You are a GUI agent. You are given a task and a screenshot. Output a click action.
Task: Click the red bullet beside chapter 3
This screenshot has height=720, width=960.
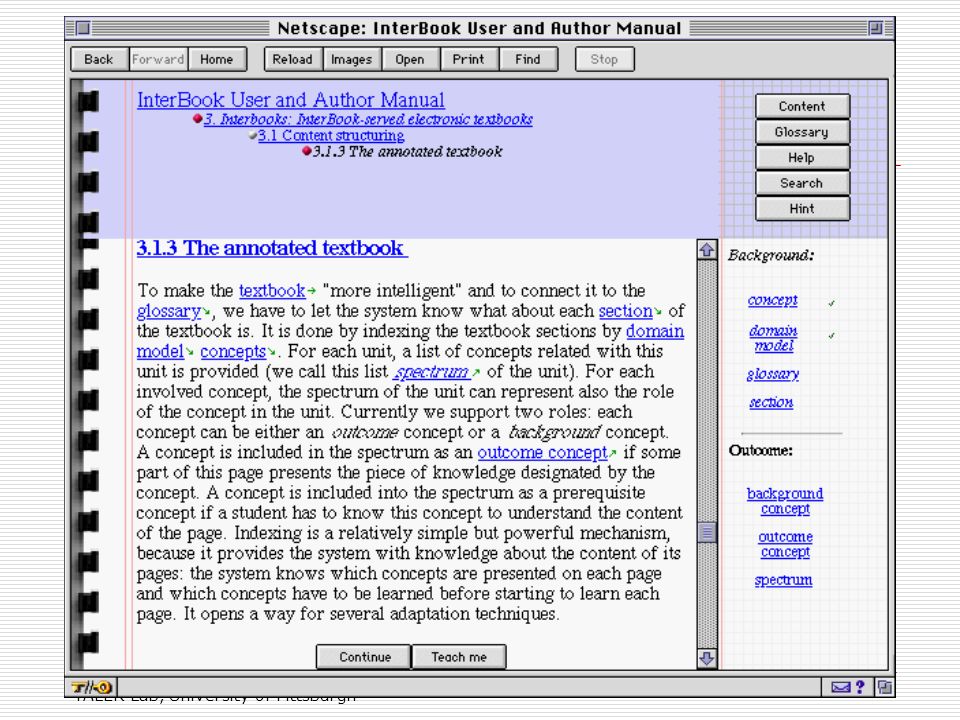coord(198,119)
